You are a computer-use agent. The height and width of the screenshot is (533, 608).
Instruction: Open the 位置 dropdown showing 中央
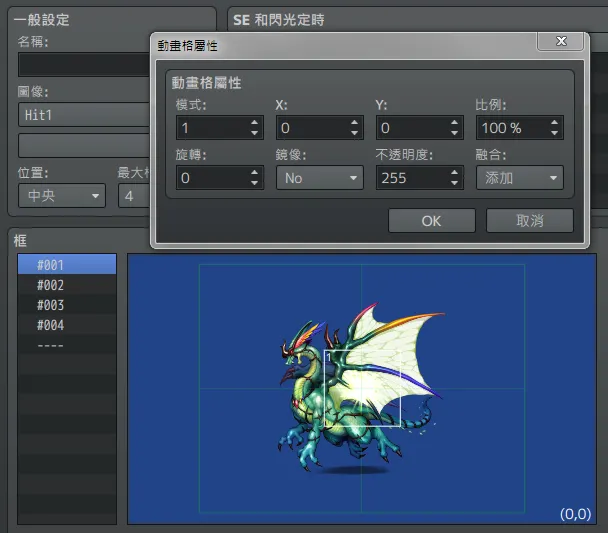coord(62,196)
